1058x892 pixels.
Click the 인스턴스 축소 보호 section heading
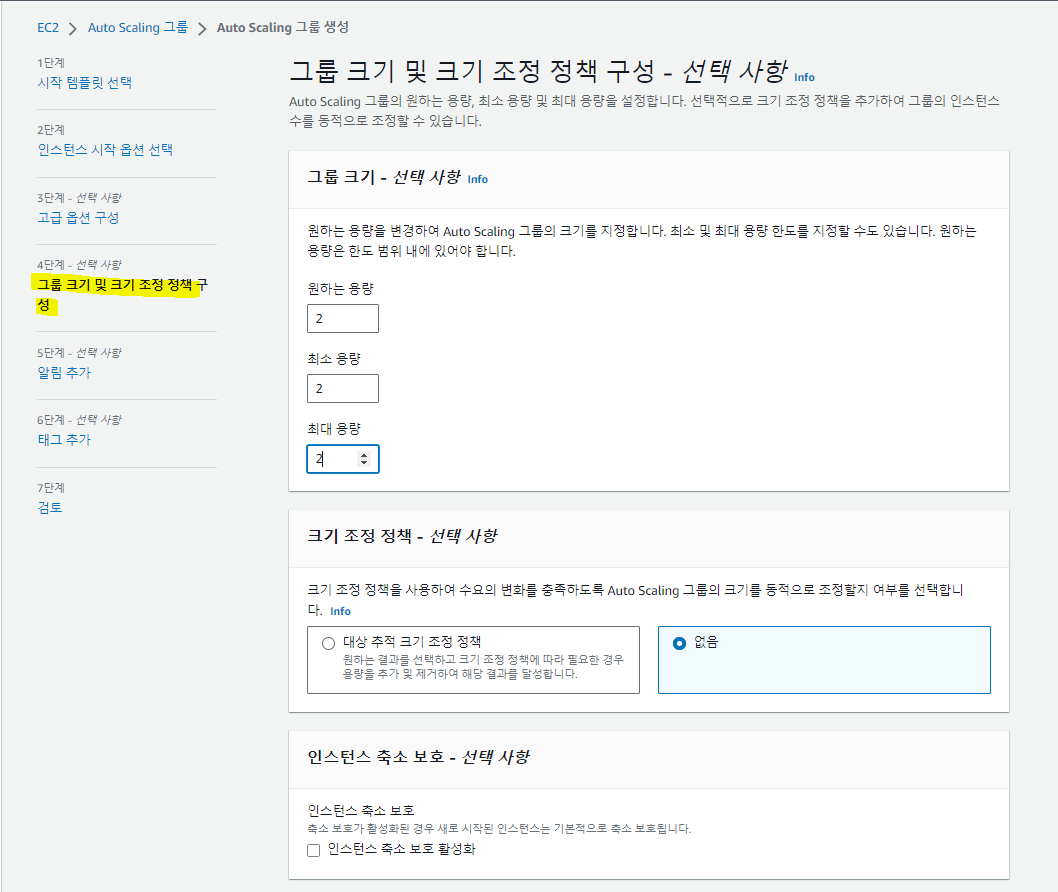[x=419, y=757]
